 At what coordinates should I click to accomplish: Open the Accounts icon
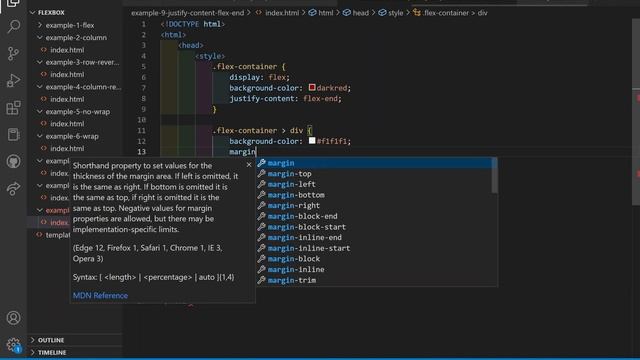pos(13,318)
